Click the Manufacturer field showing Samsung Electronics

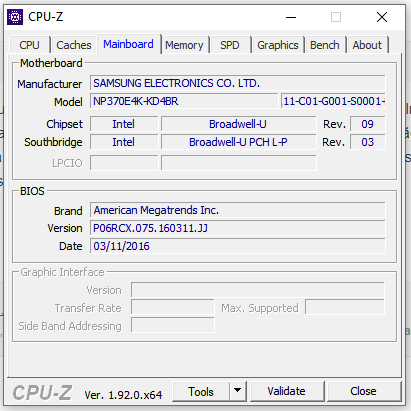tap(237, 83)
